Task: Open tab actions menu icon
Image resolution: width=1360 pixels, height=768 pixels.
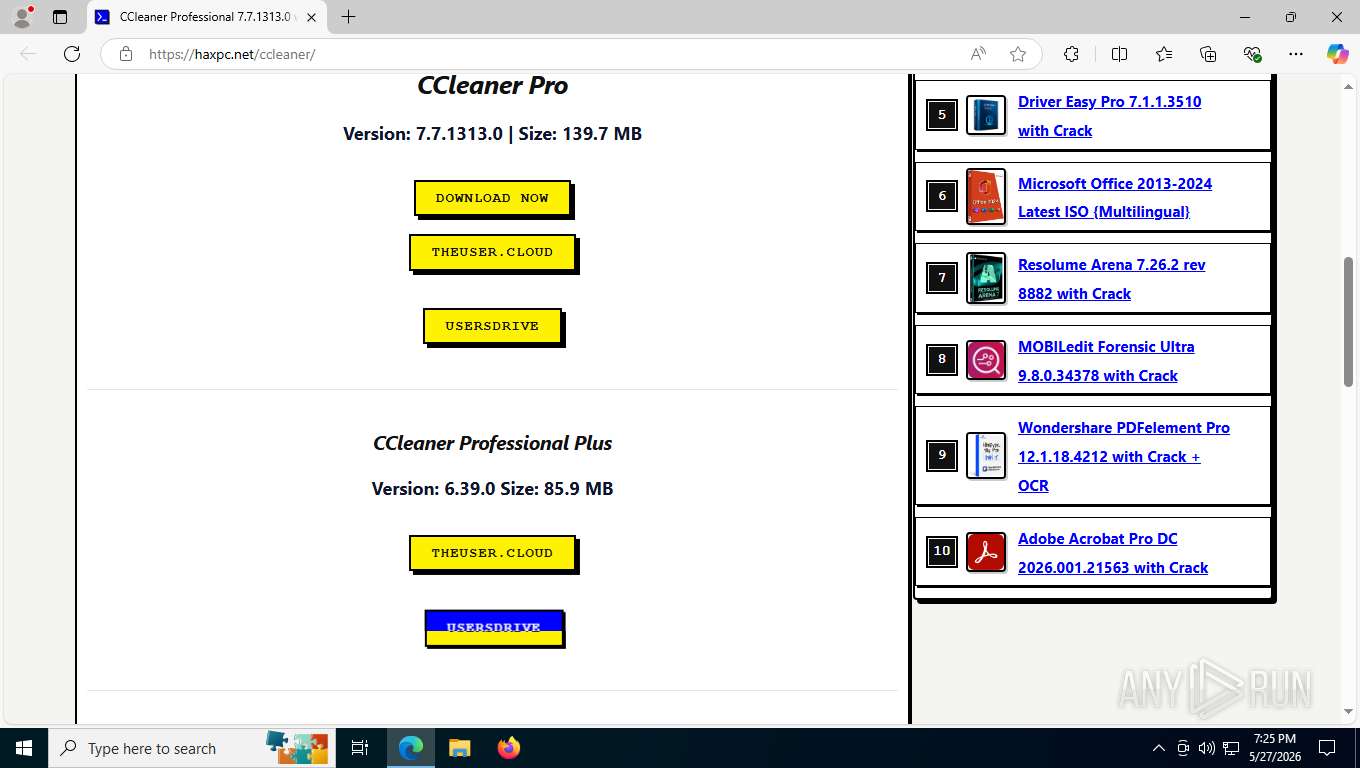Action: tap(60, 17)
